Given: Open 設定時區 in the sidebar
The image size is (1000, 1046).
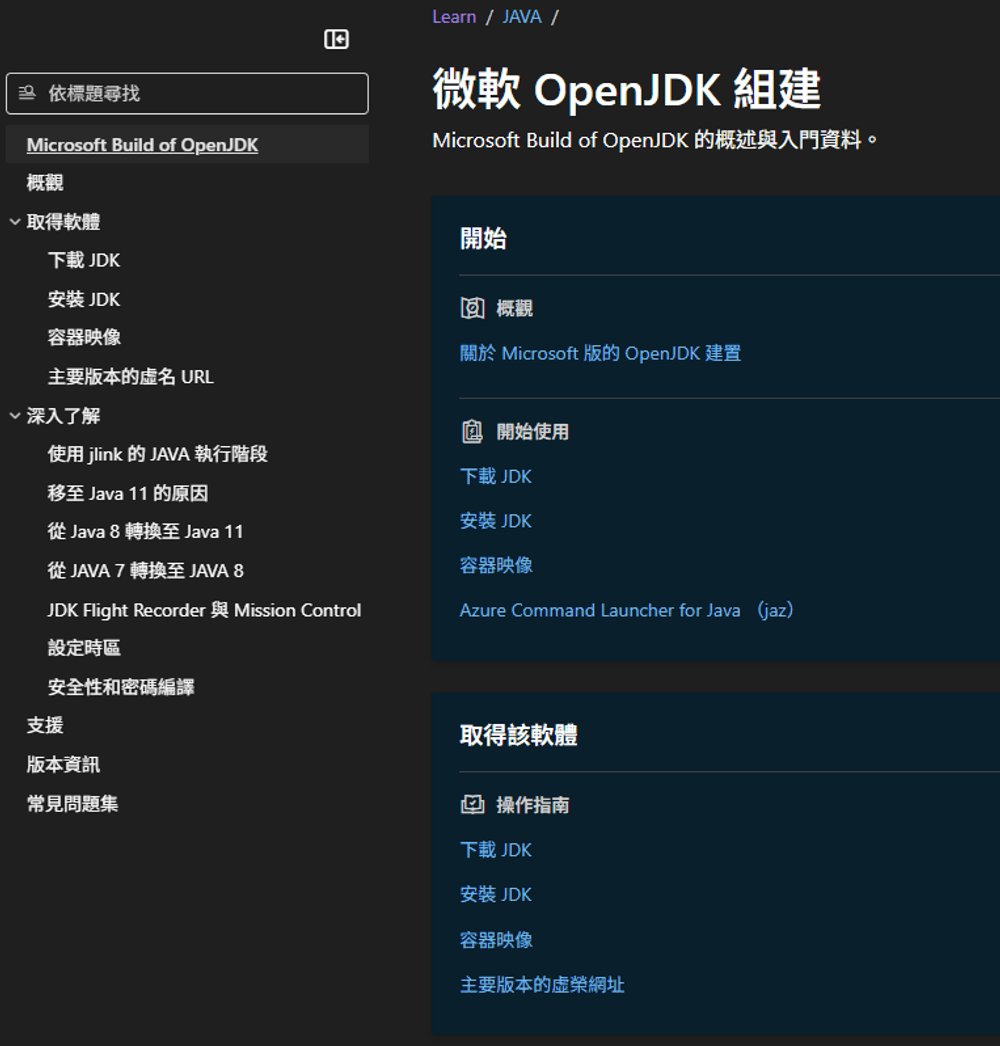Looking at the screenshot, I should 84,648.
